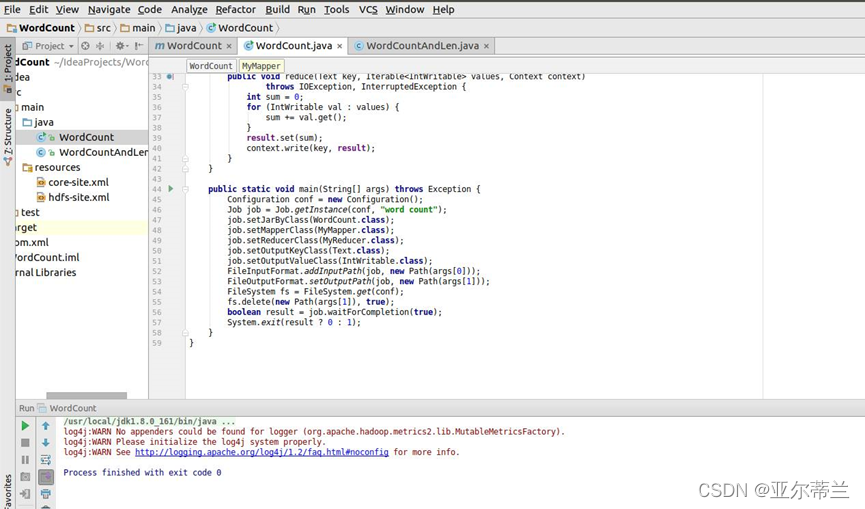Screen dimensions: 865x509
Task: Click fold end marker at line 58
Action: click(x=185, y=333)
